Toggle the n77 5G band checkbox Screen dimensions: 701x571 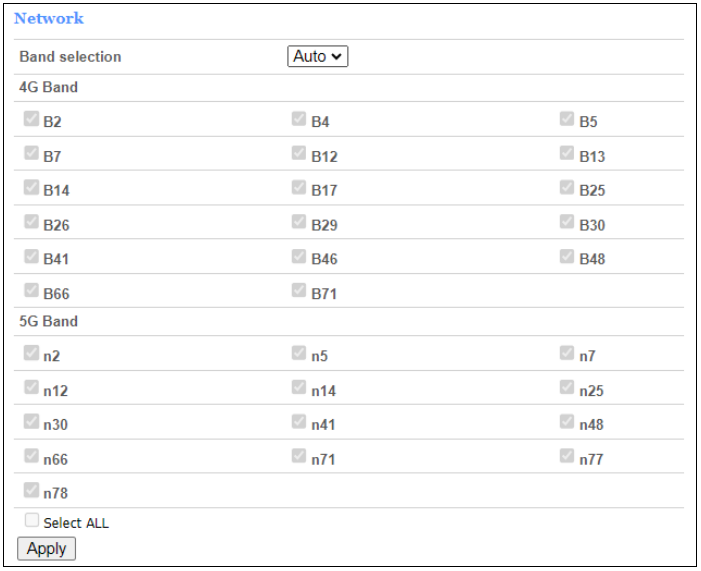[567, 457]
